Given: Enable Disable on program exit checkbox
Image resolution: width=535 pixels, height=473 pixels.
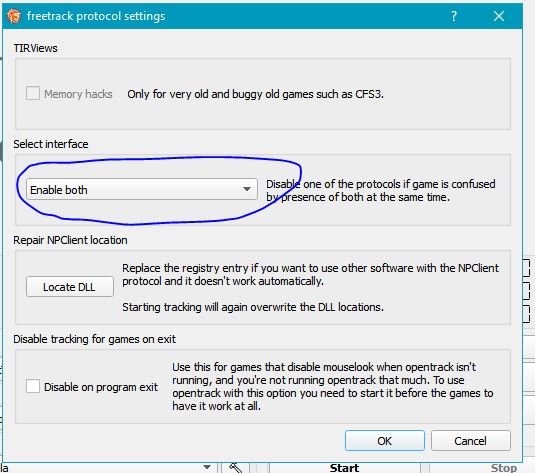Looking at the screenshot, I should pos(33,387).
